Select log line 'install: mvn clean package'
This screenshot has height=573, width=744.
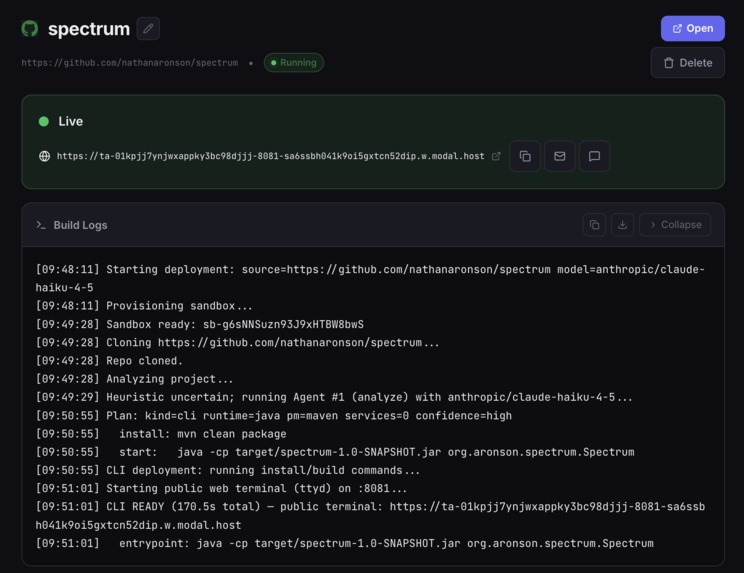point(161,434)
